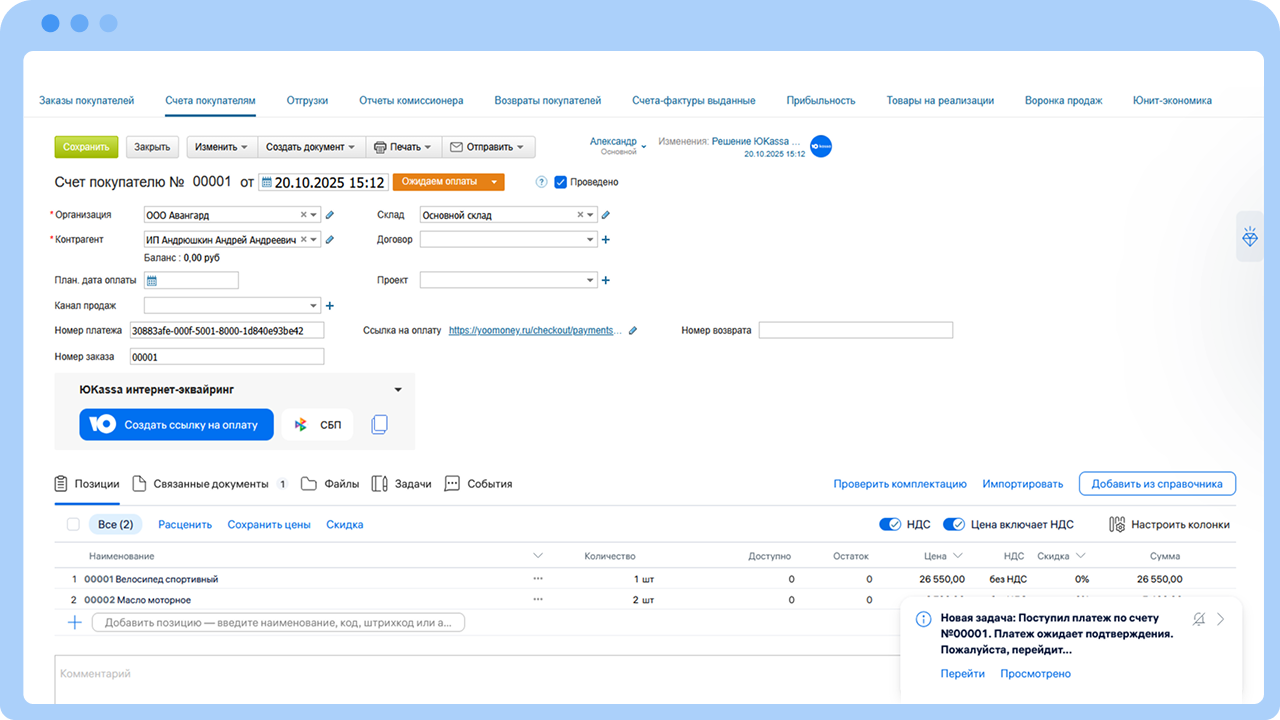
Task: Add a new Договор with the plus icon
Action: 606,240
